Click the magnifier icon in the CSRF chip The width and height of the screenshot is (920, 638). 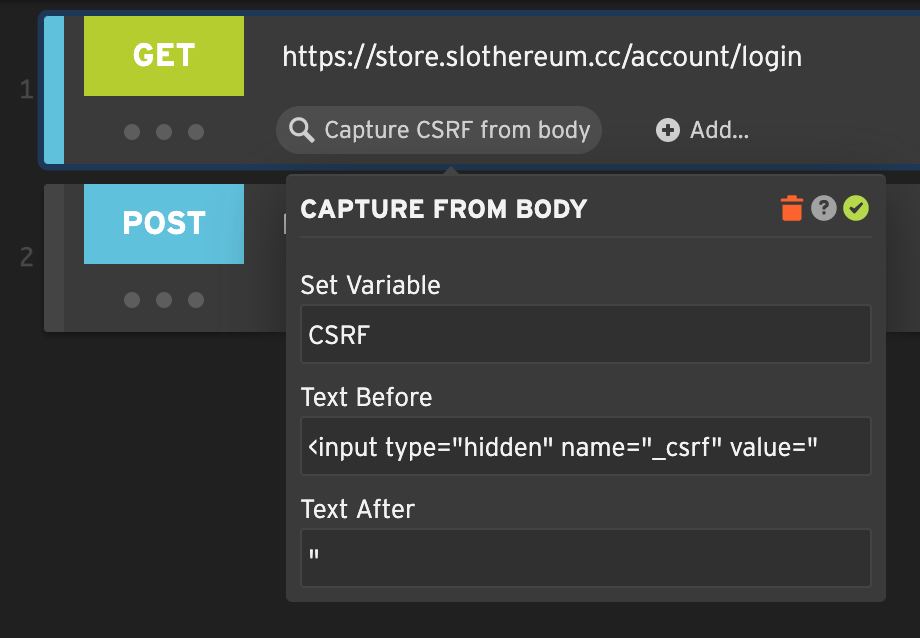(x=303, y=130)
